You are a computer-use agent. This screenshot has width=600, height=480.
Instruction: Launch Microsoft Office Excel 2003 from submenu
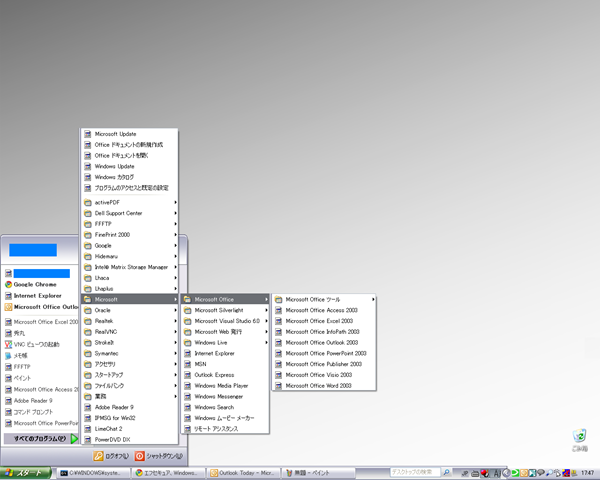pyautogui.click(x=324, y=321)
